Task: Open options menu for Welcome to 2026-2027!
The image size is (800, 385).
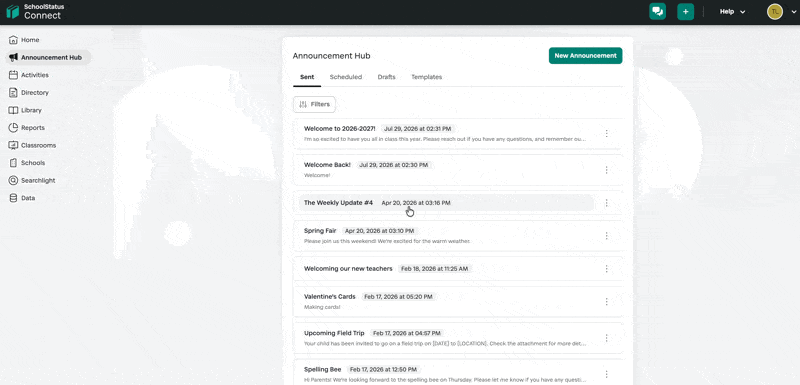Action: coord(606,134)
